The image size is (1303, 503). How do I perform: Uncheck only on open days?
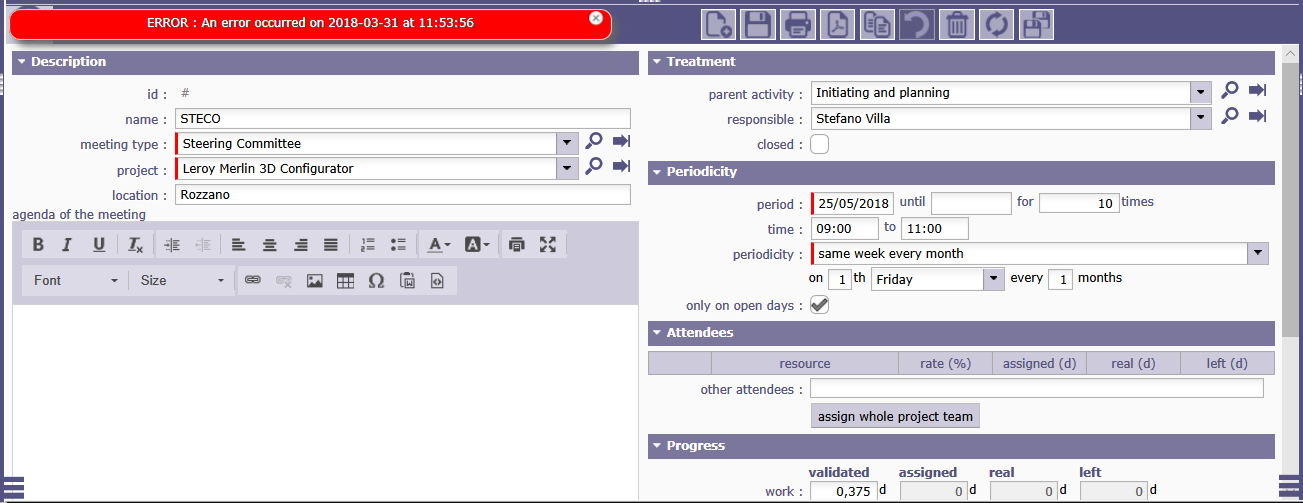pos(819,305)
